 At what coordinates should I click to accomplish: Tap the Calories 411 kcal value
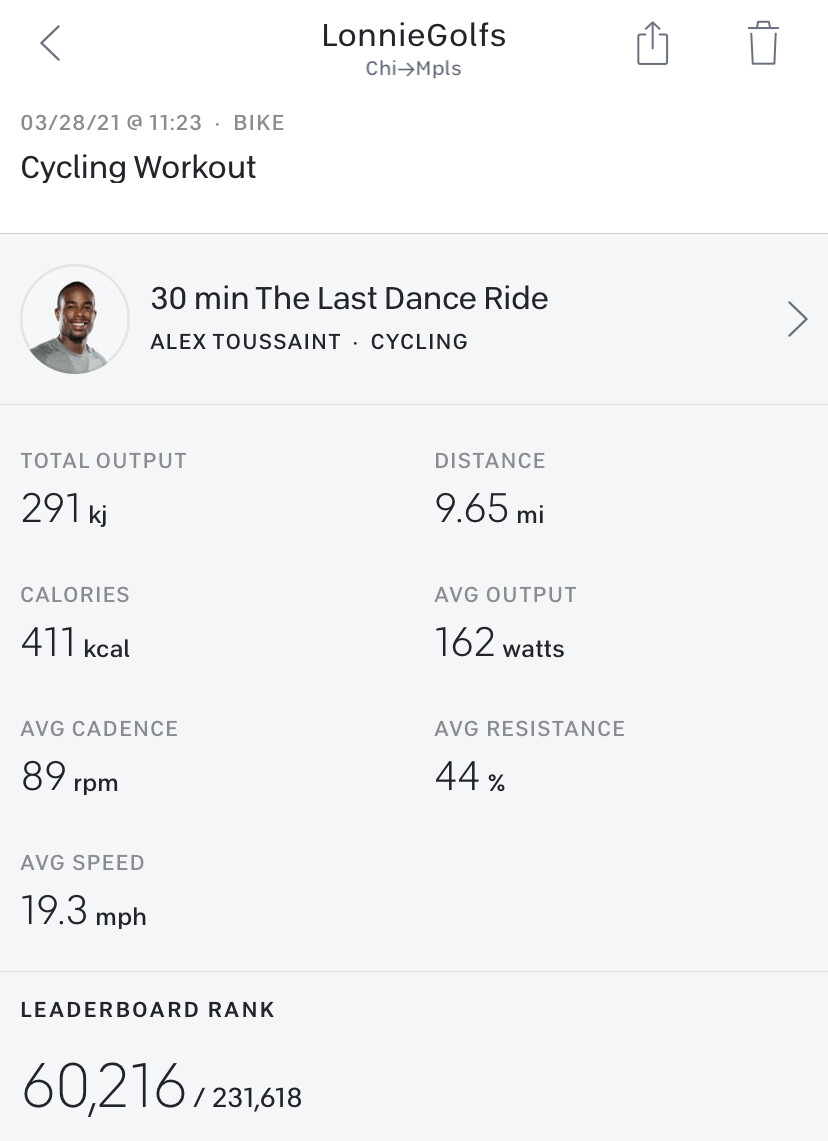[x=75, y=643]
